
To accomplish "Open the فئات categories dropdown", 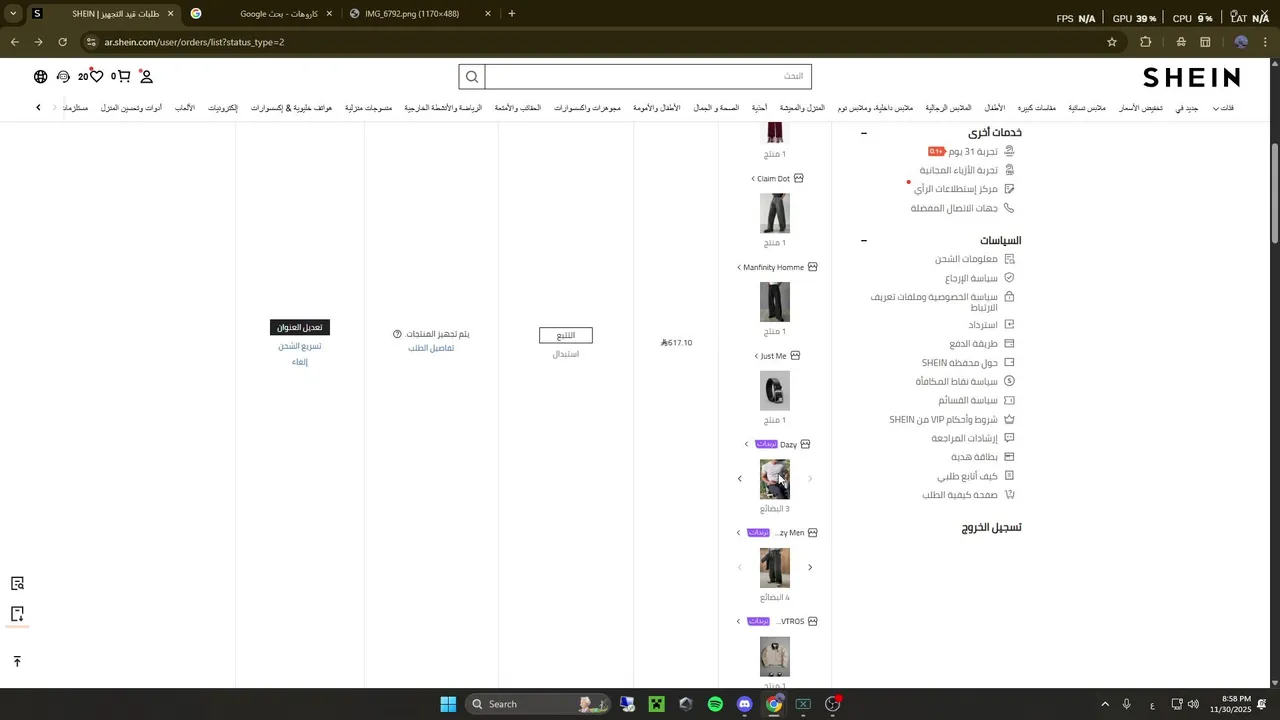I will coord(1223,108).
